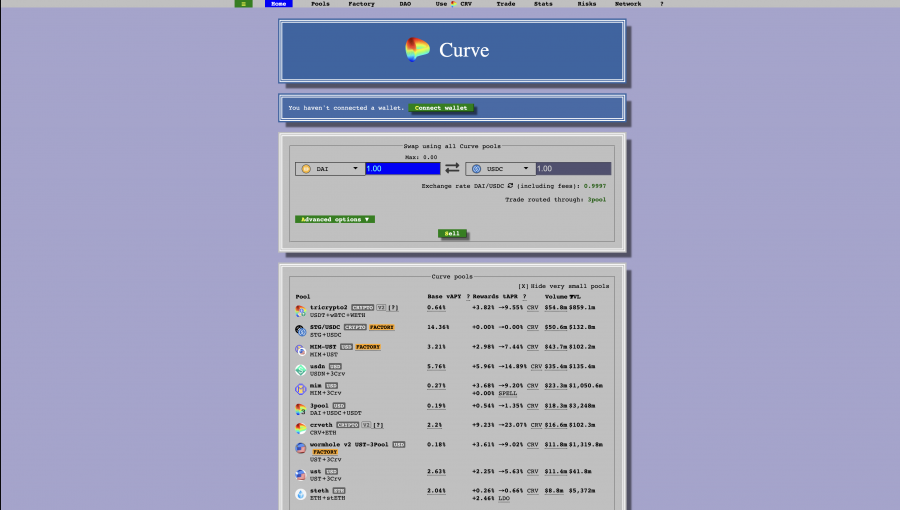Image resolution: width=900 pixels, height=510 pixels.
Task: Click the DAI coin icon
Action: coord(306,169)
